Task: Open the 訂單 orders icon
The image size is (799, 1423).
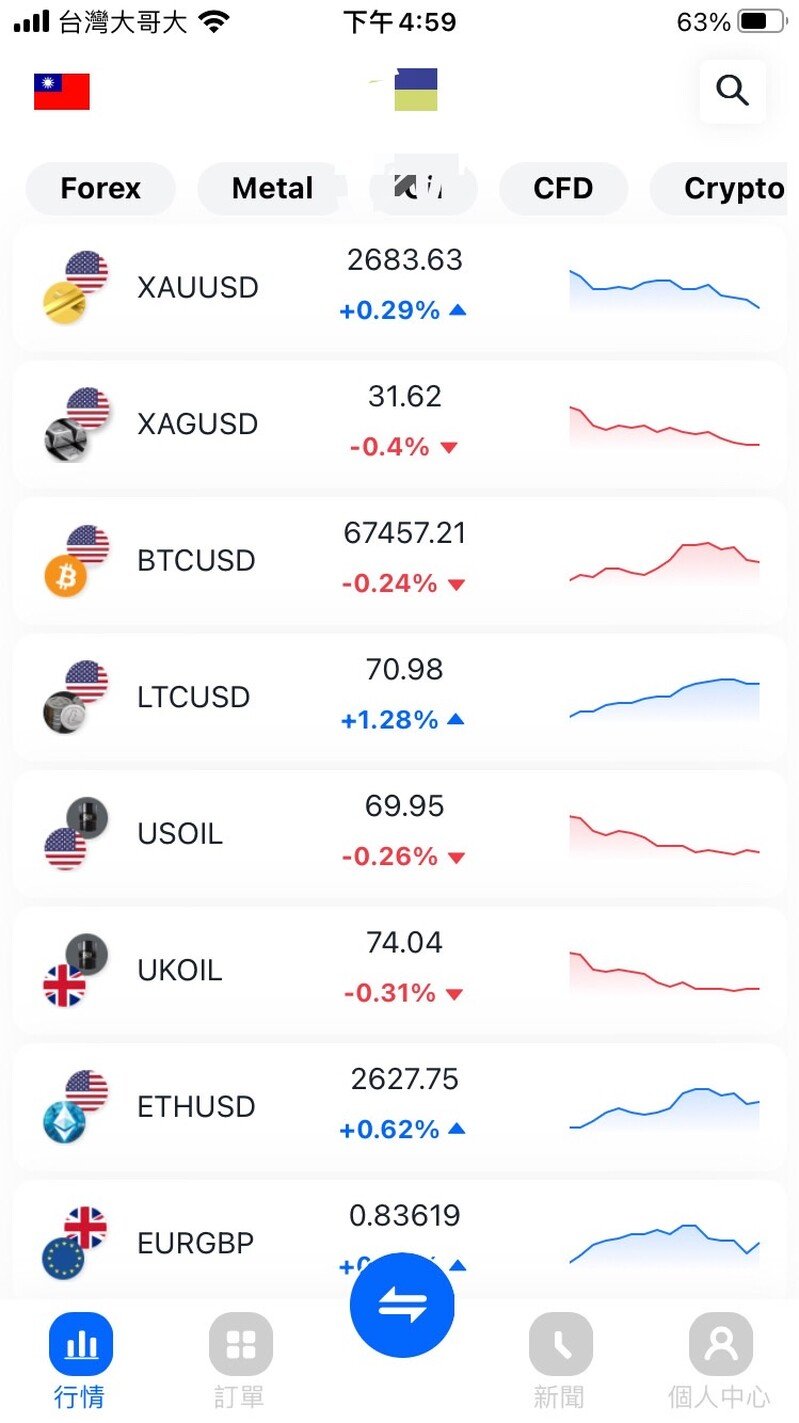Action: click(240, 1344)
